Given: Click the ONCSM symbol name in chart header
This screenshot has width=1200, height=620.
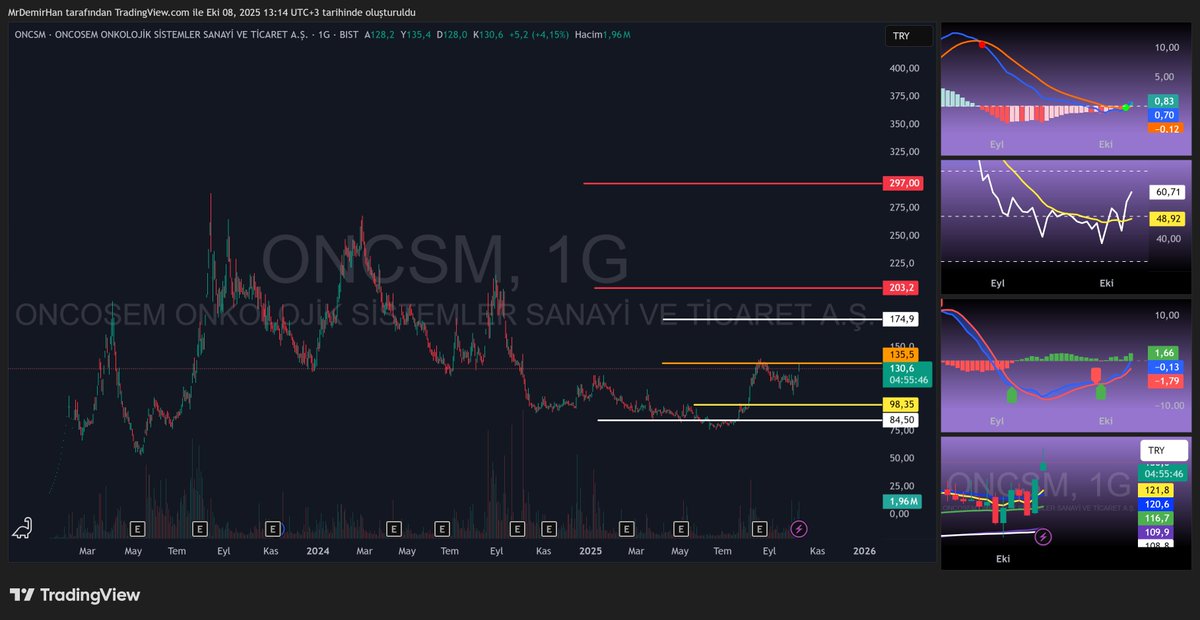Looking at the screenshot, I should [30, 35].
